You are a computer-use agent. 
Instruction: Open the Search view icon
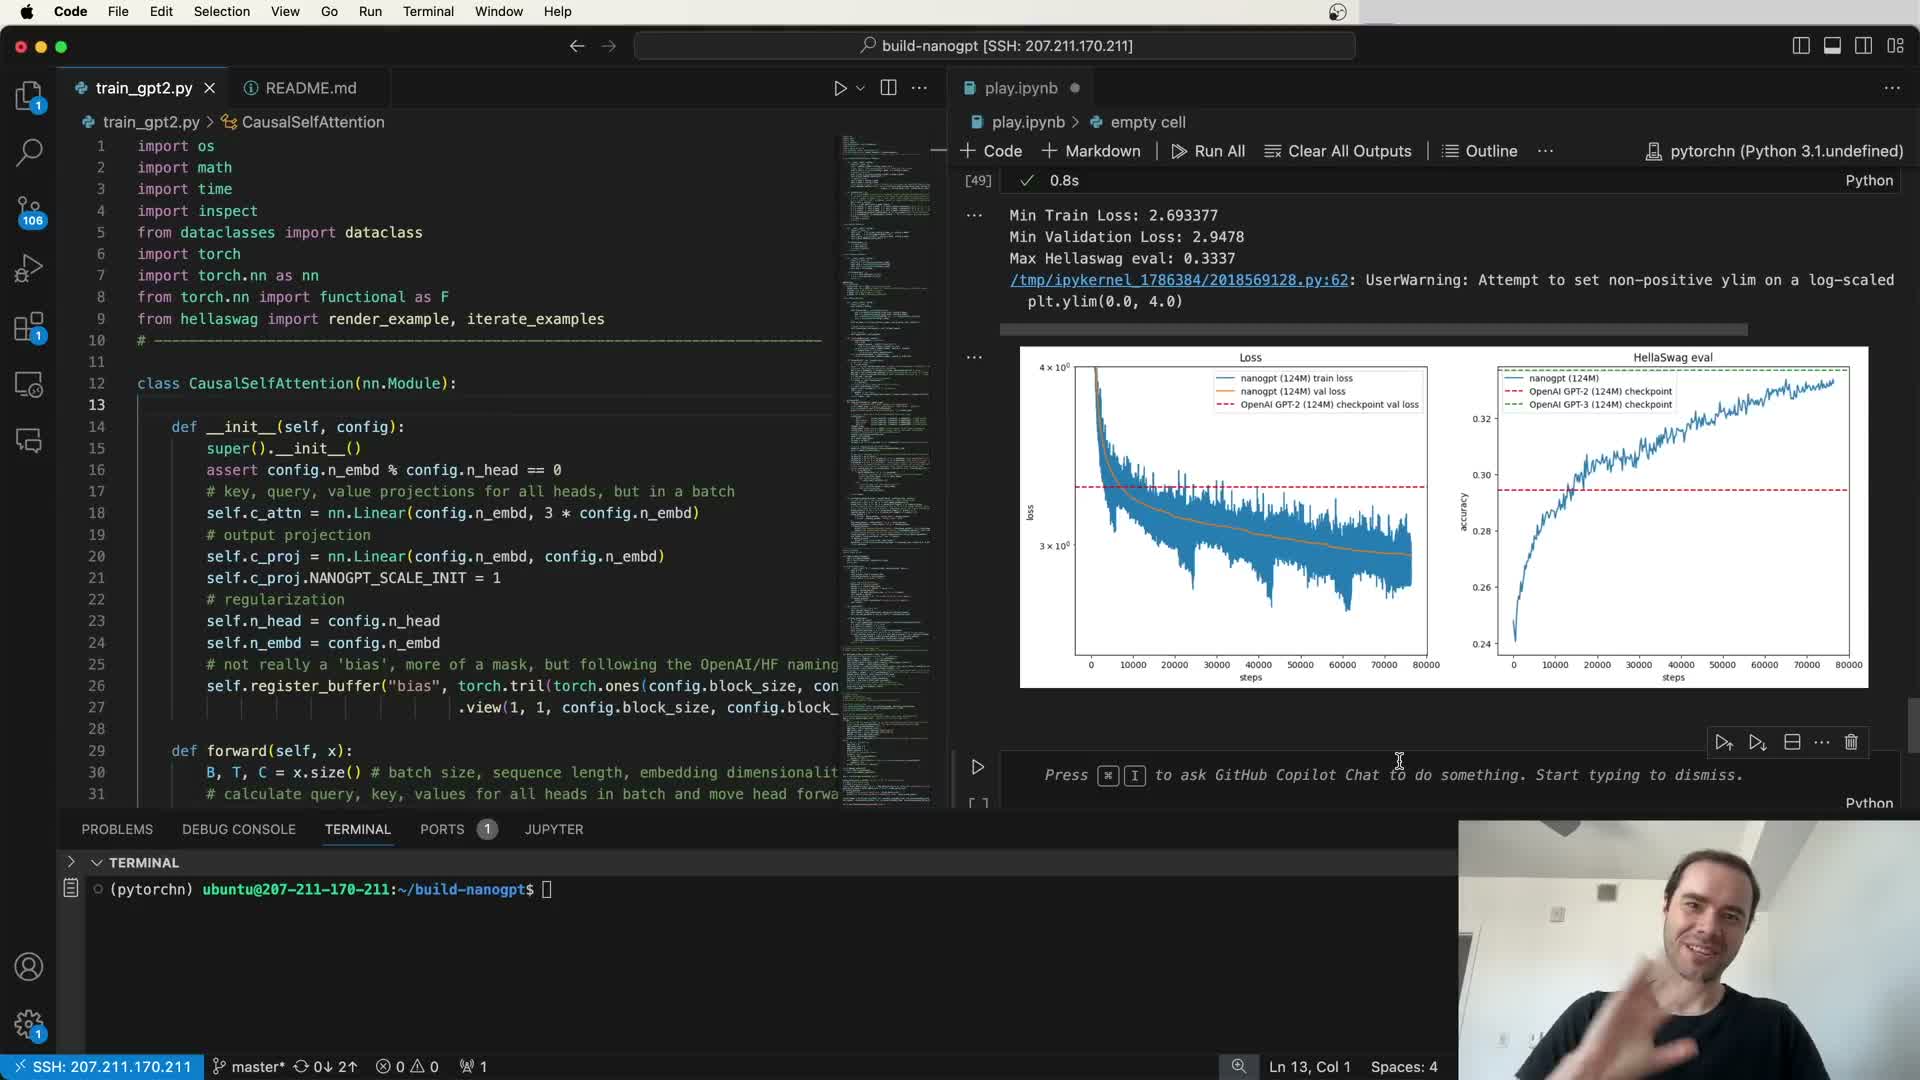[x=29, y=152]
